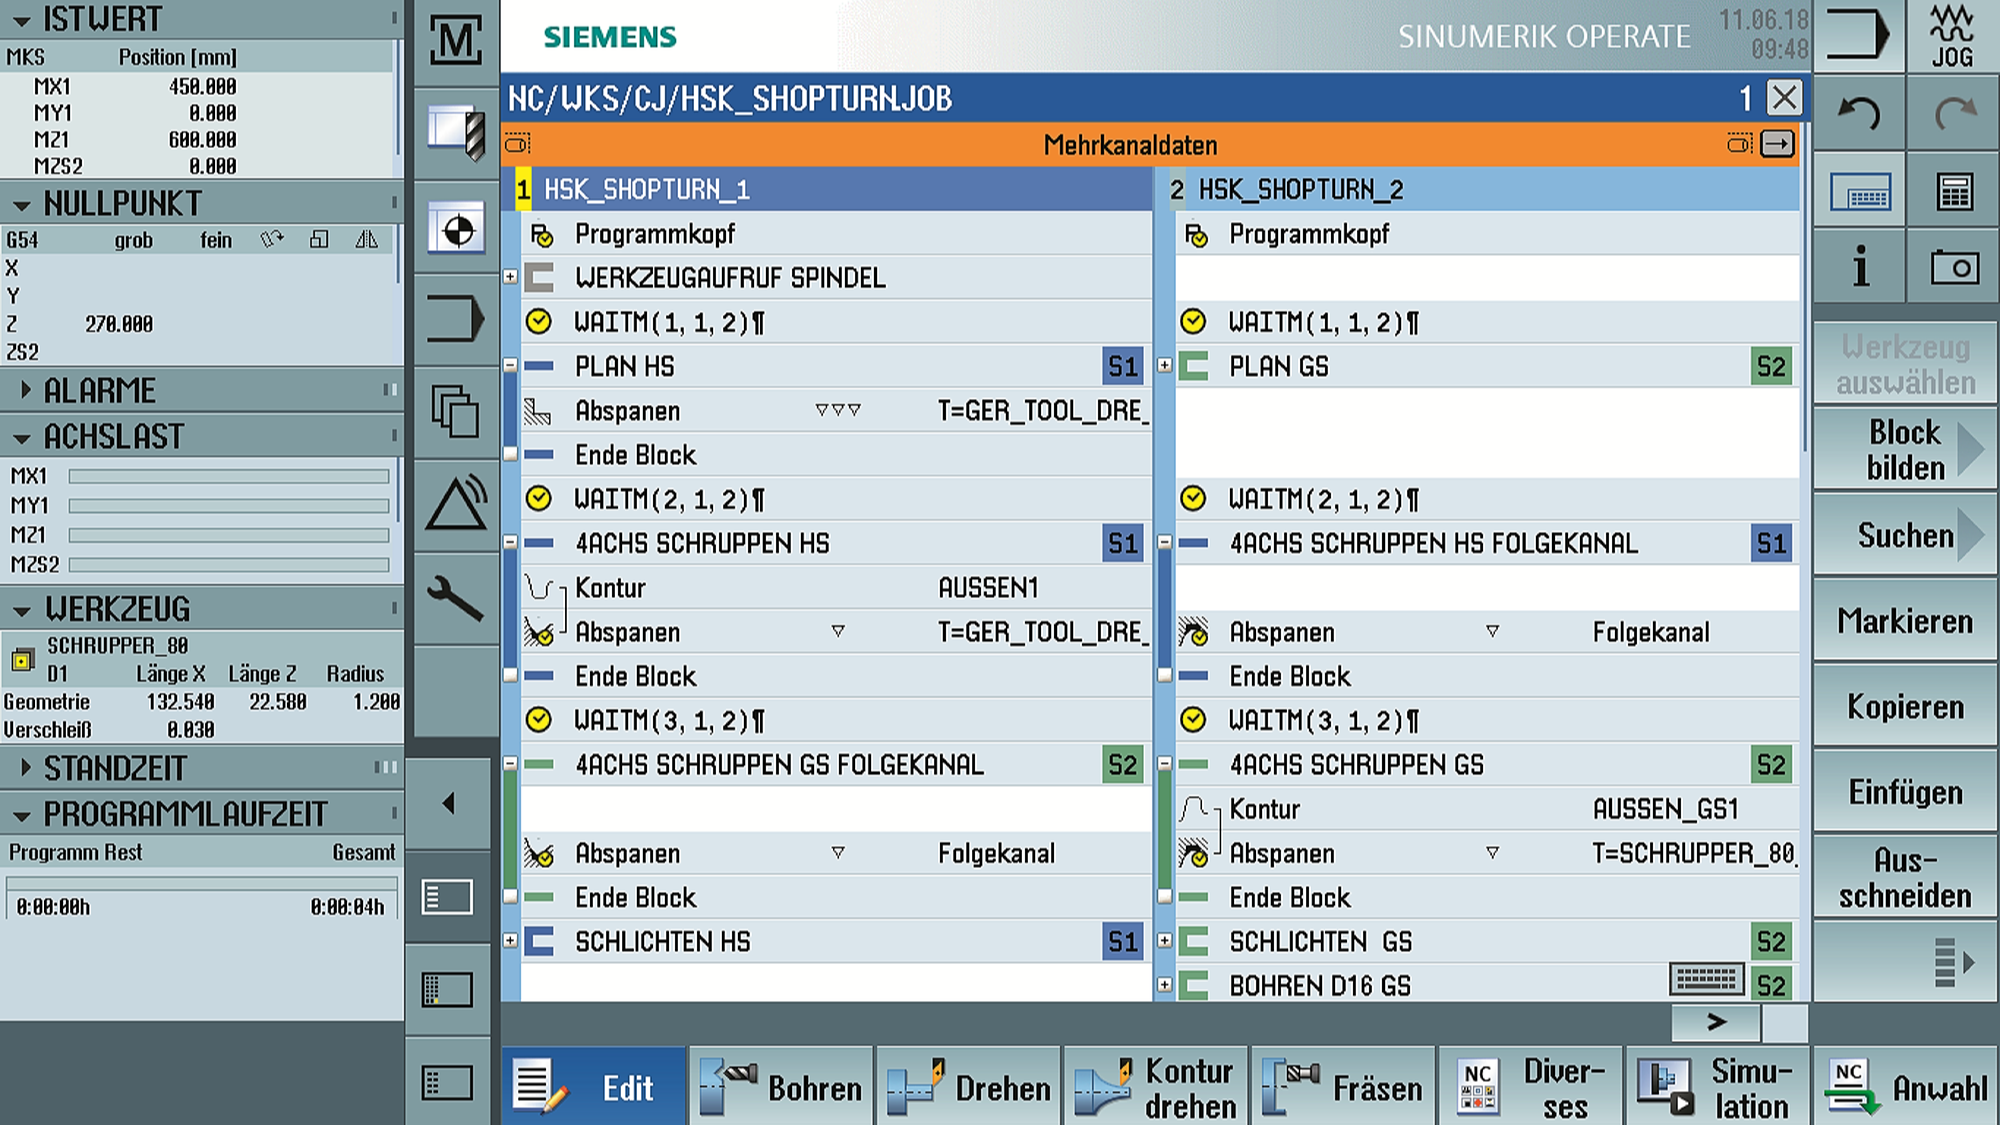Click Einfügen softkey
Screen dimensions: 2000x1125
click(1906, 792)
